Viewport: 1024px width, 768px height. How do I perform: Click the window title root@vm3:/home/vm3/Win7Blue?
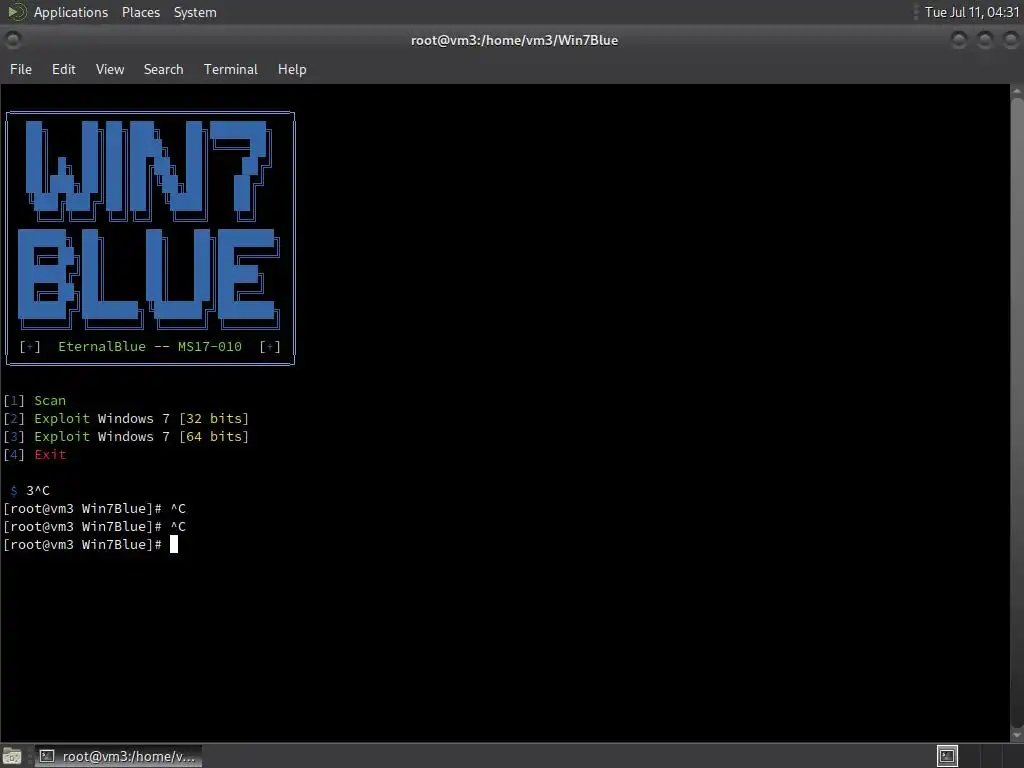(x=514, y=40)
